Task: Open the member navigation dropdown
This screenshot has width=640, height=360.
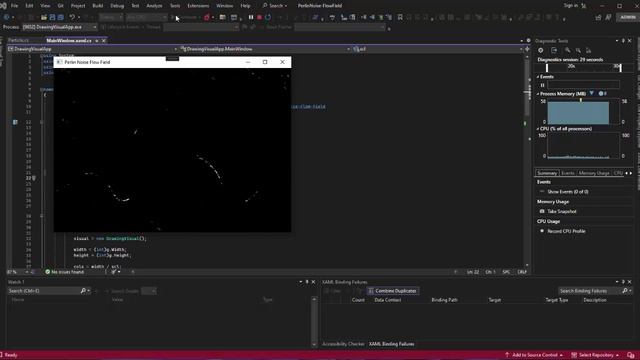Action: point(437,49)
